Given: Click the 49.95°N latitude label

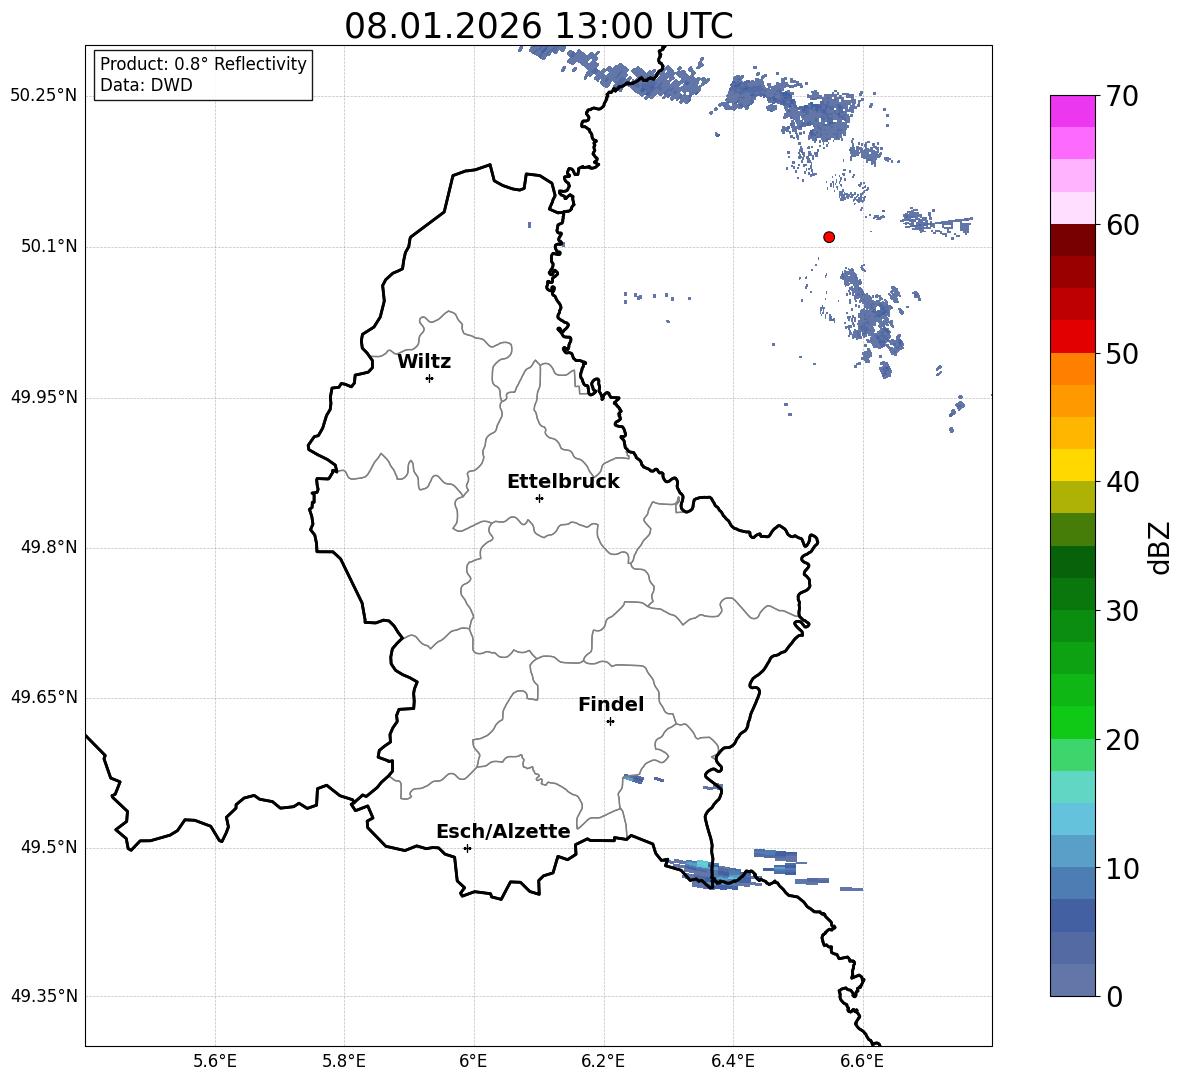Looking at the screenshot, I should point(44,397).
